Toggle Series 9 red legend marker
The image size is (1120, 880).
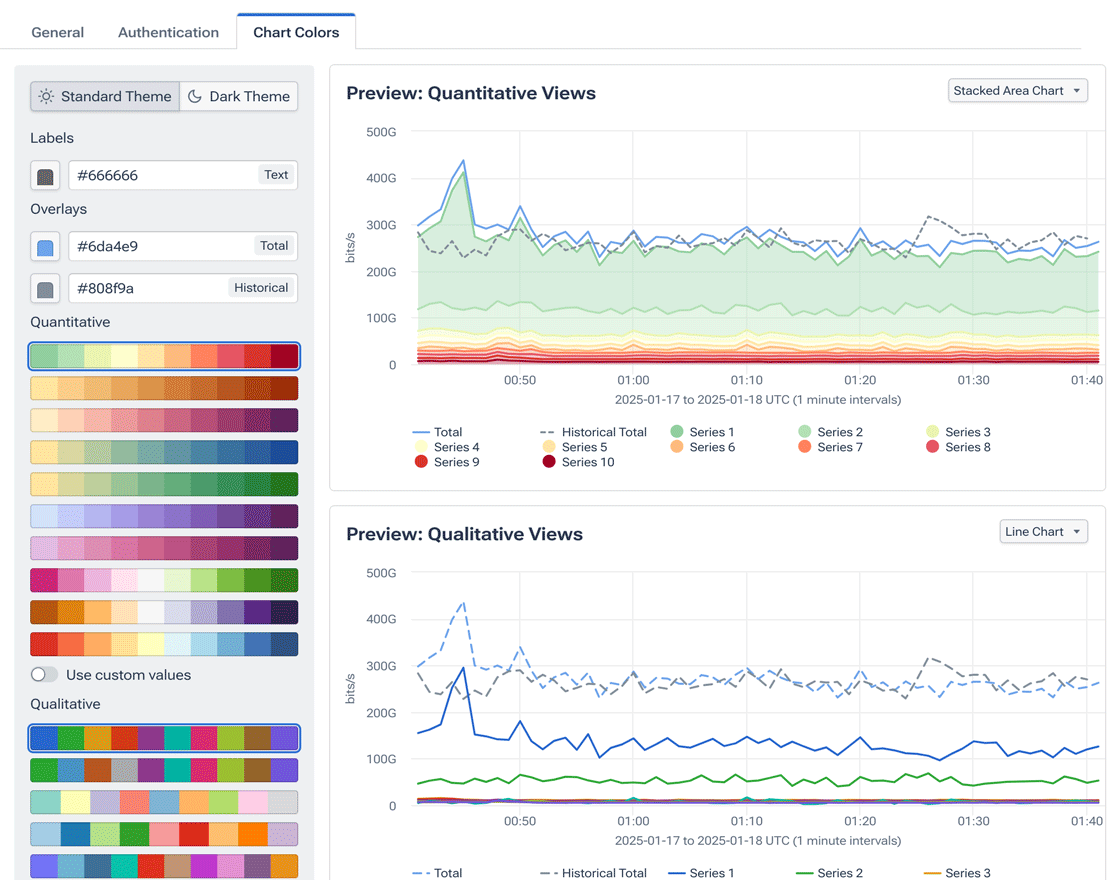(421, 462)
